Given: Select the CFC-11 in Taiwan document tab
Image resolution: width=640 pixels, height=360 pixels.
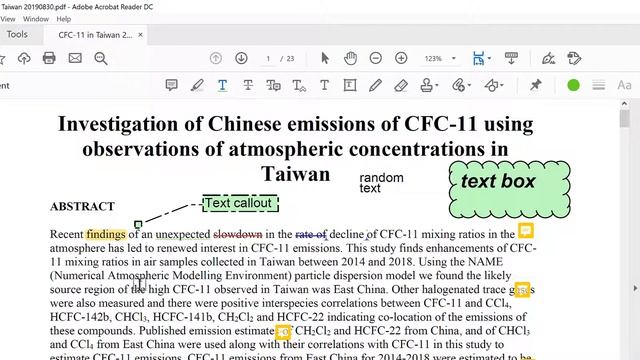Looking at the screenshot, I should click(95, 35).
